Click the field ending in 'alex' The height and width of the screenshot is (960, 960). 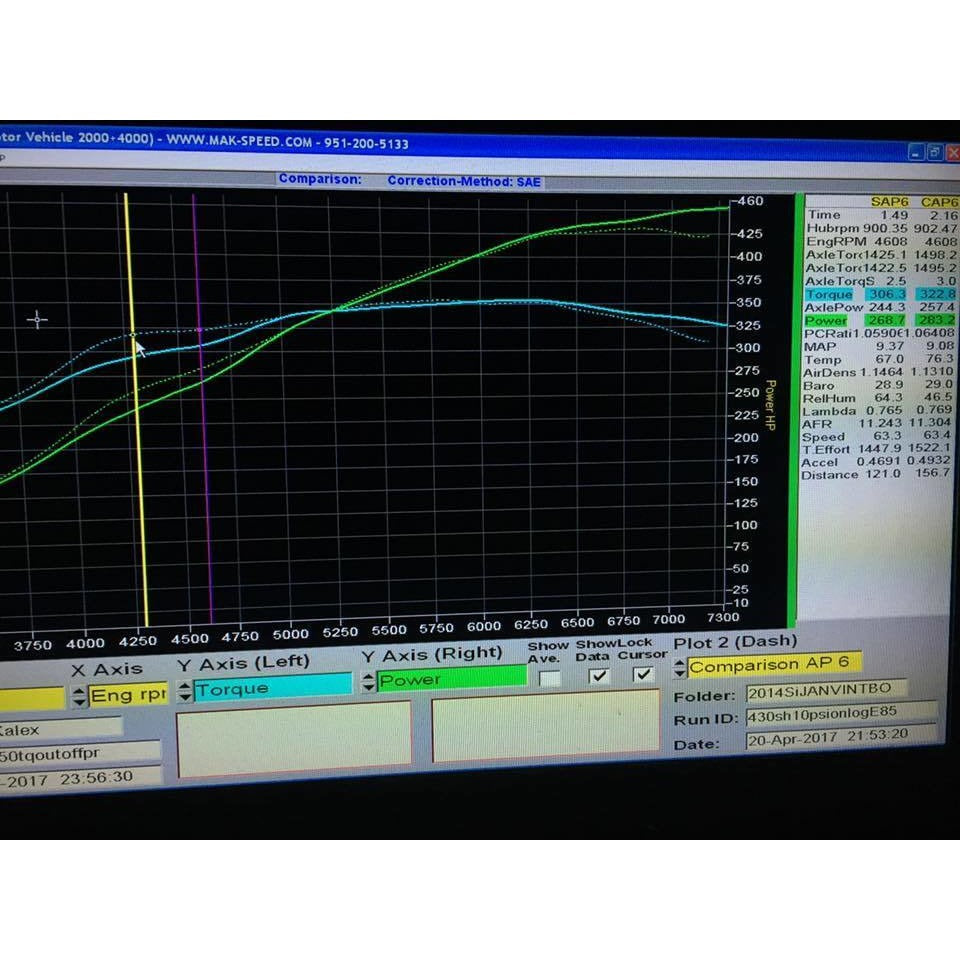point(61,729)
